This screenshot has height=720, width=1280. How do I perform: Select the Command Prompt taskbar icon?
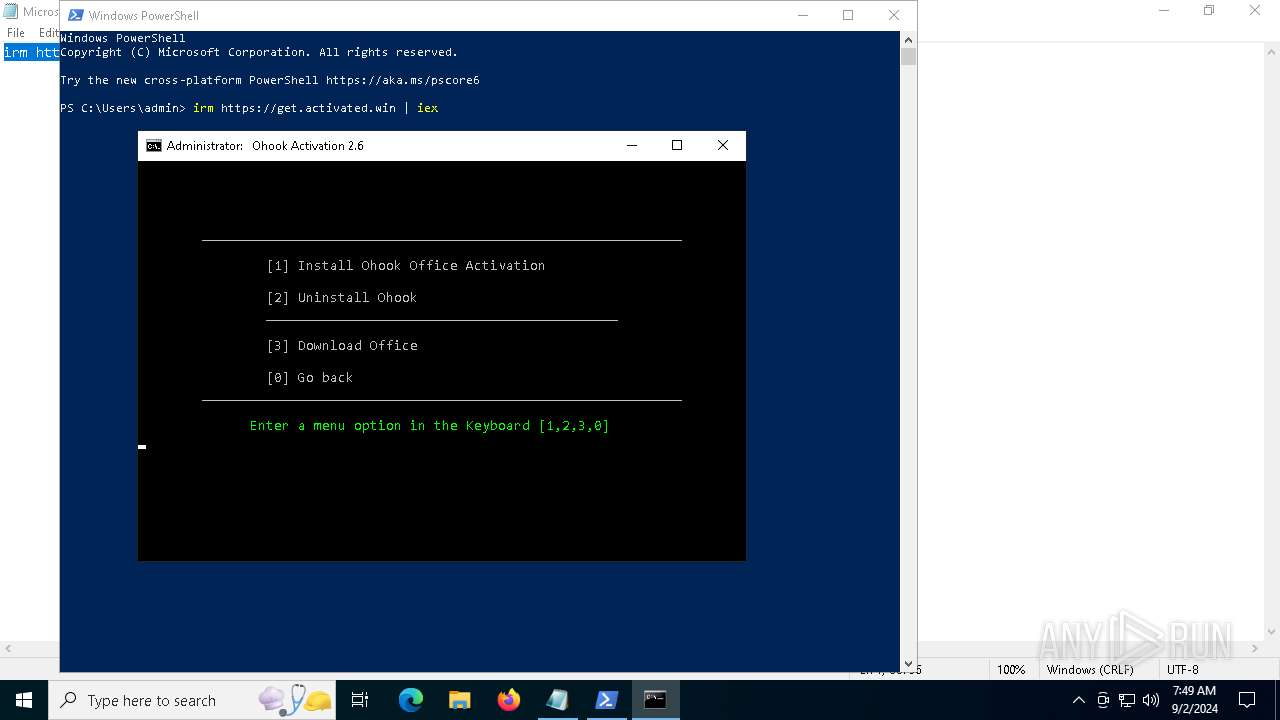point(655,700)
